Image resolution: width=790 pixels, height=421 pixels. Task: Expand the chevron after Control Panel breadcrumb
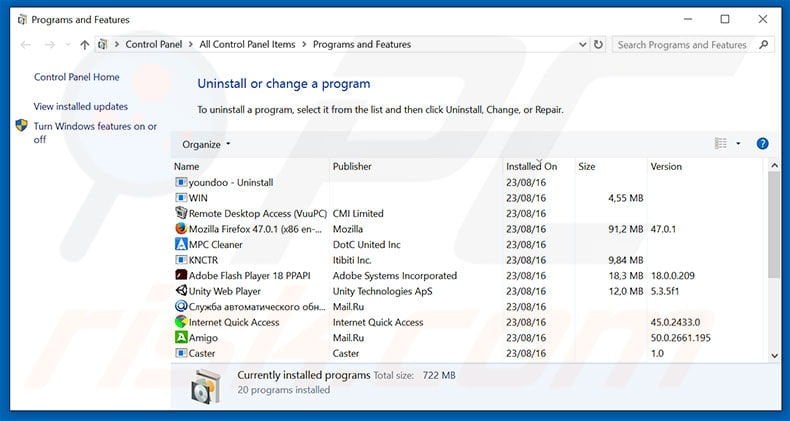pyautogui.click(x=191, y=44)
